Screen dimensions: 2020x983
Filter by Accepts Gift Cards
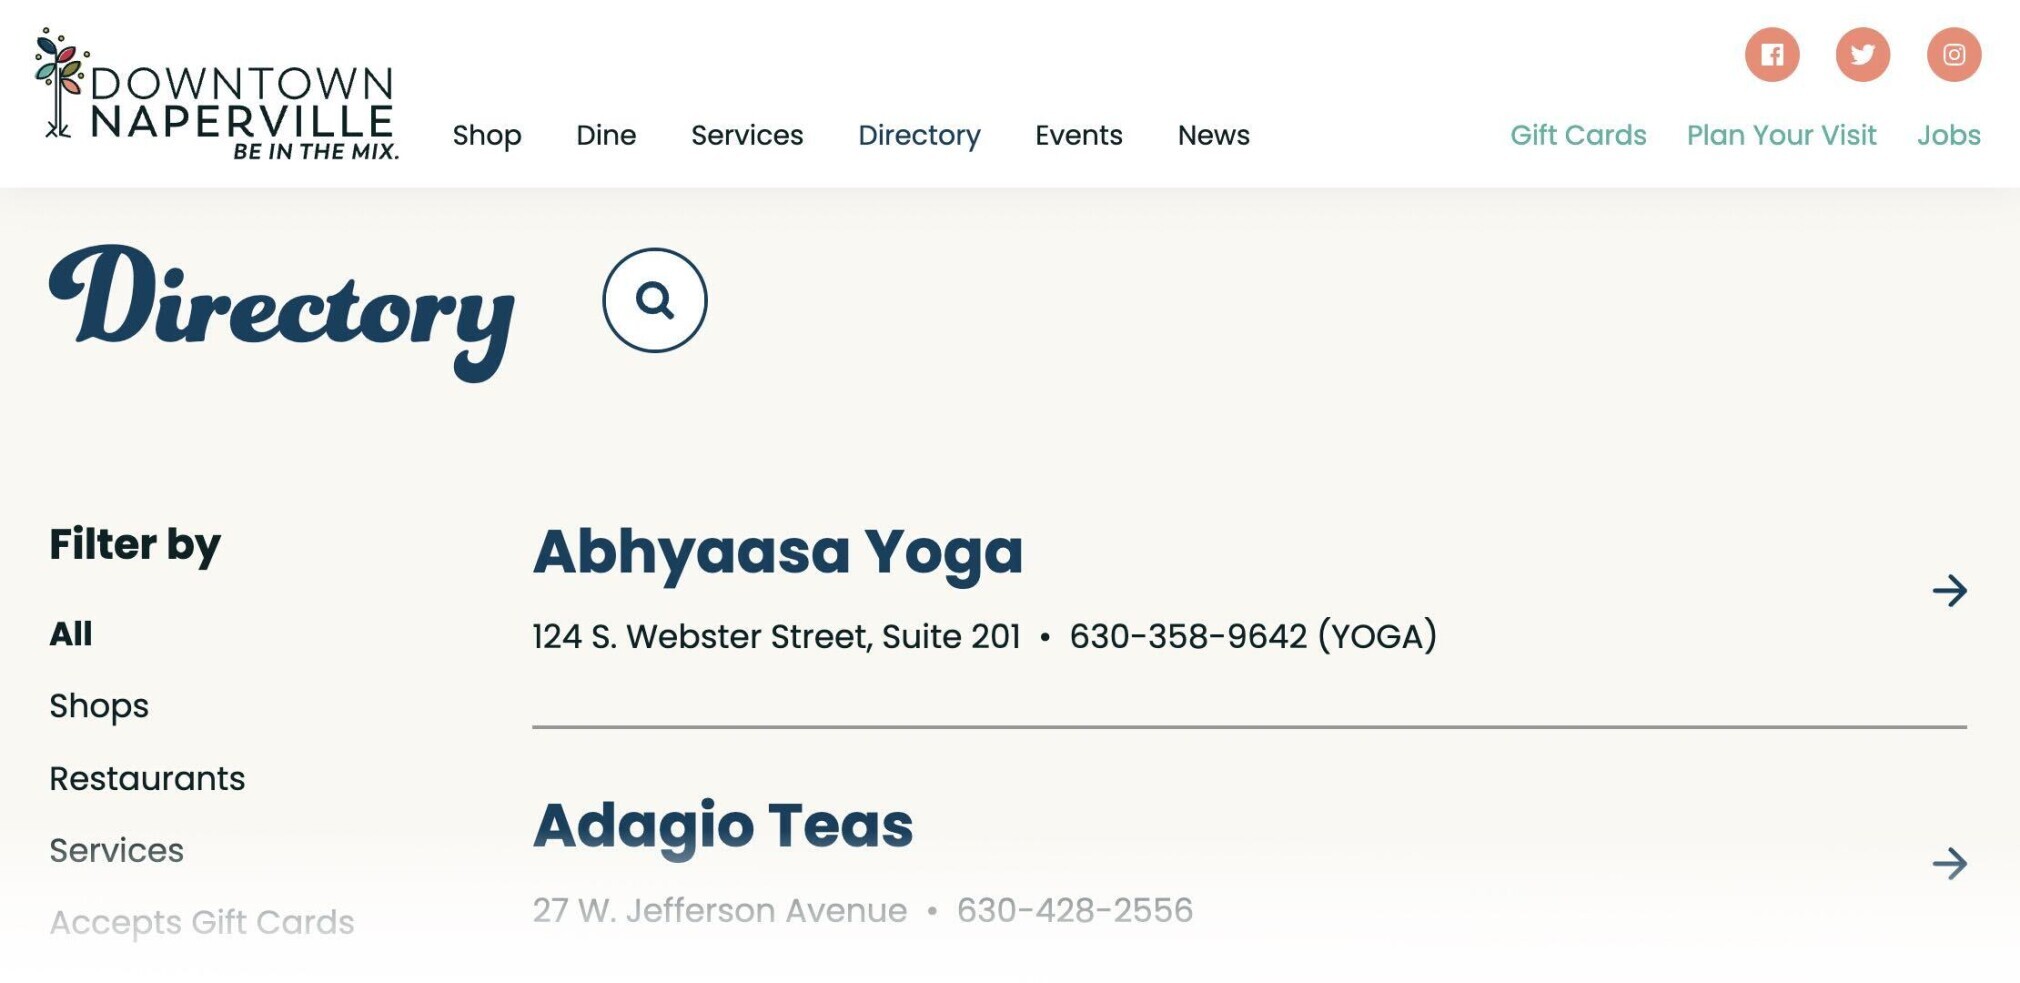(x=202, y=922)
